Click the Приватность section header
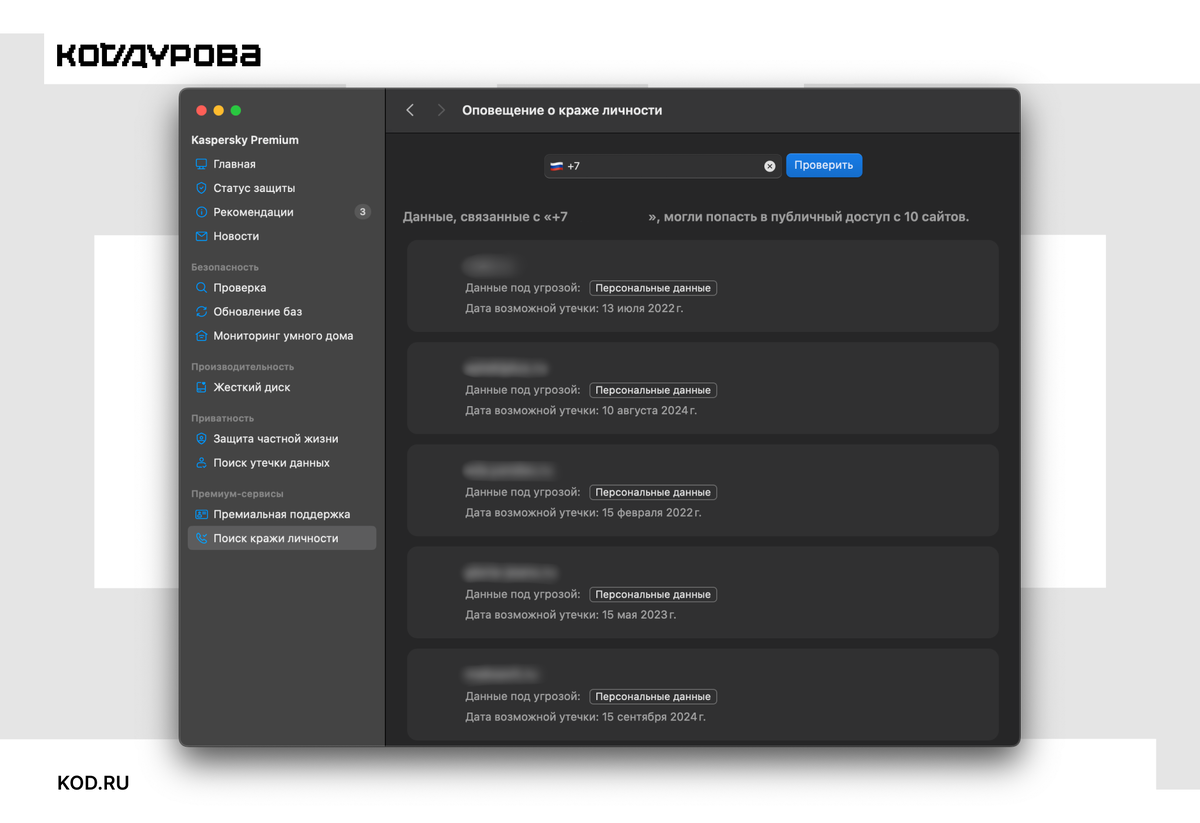The image size is (1200, 823). click(223, 418)
